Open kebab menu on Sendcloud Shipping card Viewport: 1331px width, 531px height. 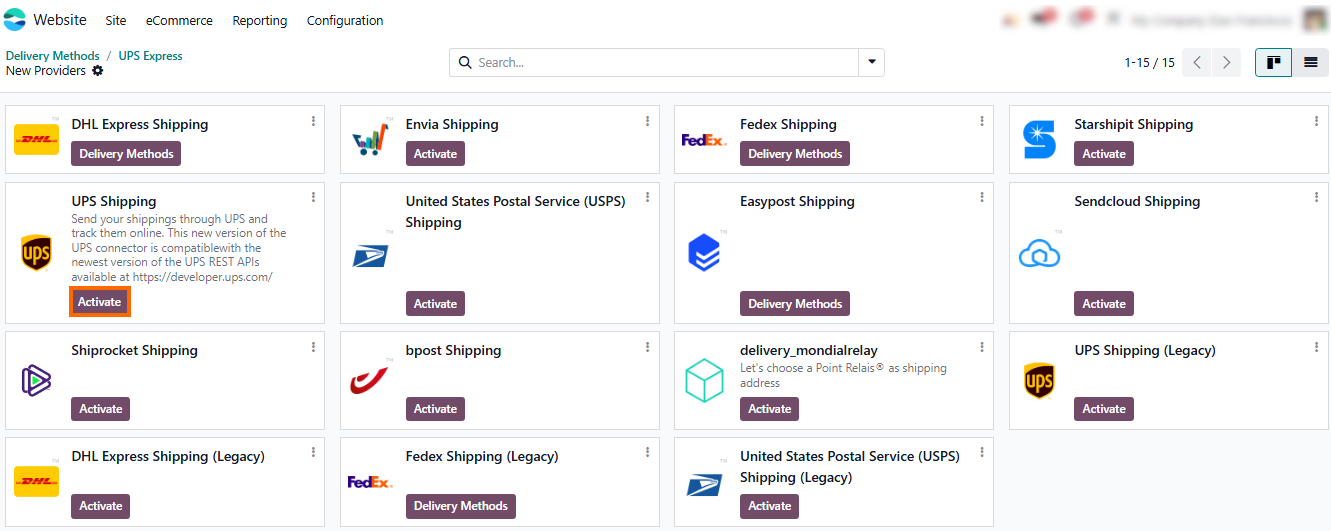click(1316, 198)
